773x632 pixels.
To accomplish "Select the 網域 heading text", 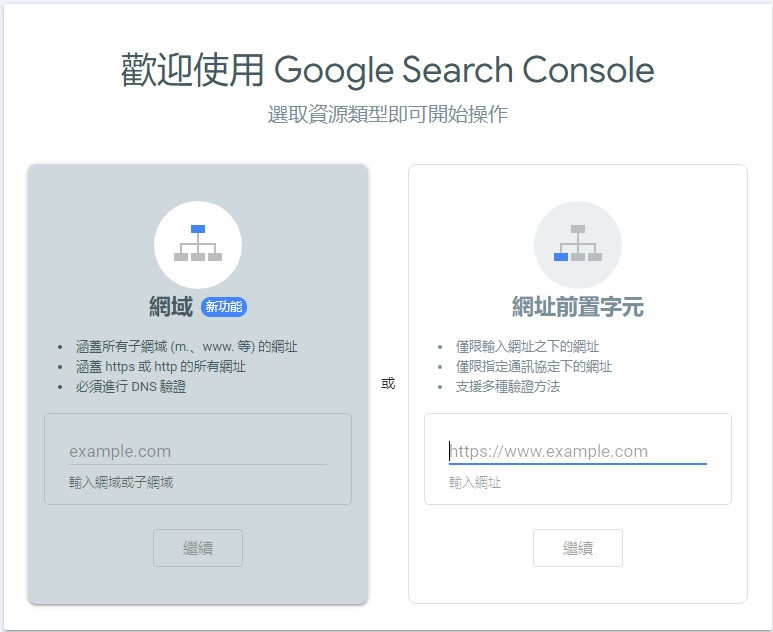I will point(171,307).
